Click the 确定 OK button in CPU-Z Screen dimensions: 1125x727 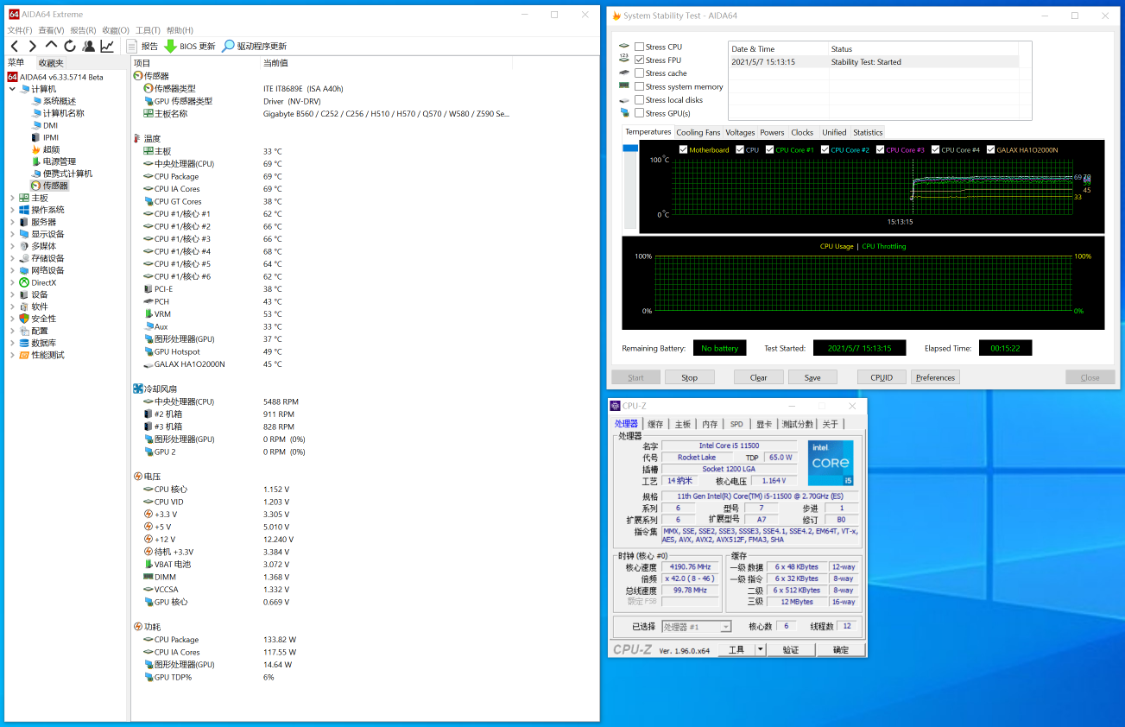click(x=840, y=649)
